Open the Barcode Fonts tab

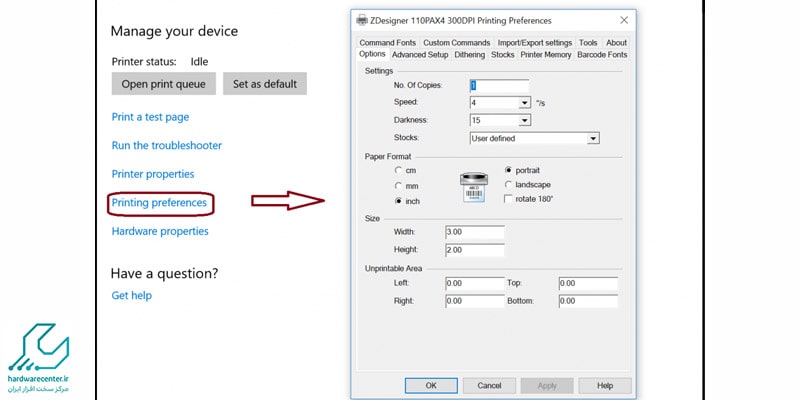point(602,55)
